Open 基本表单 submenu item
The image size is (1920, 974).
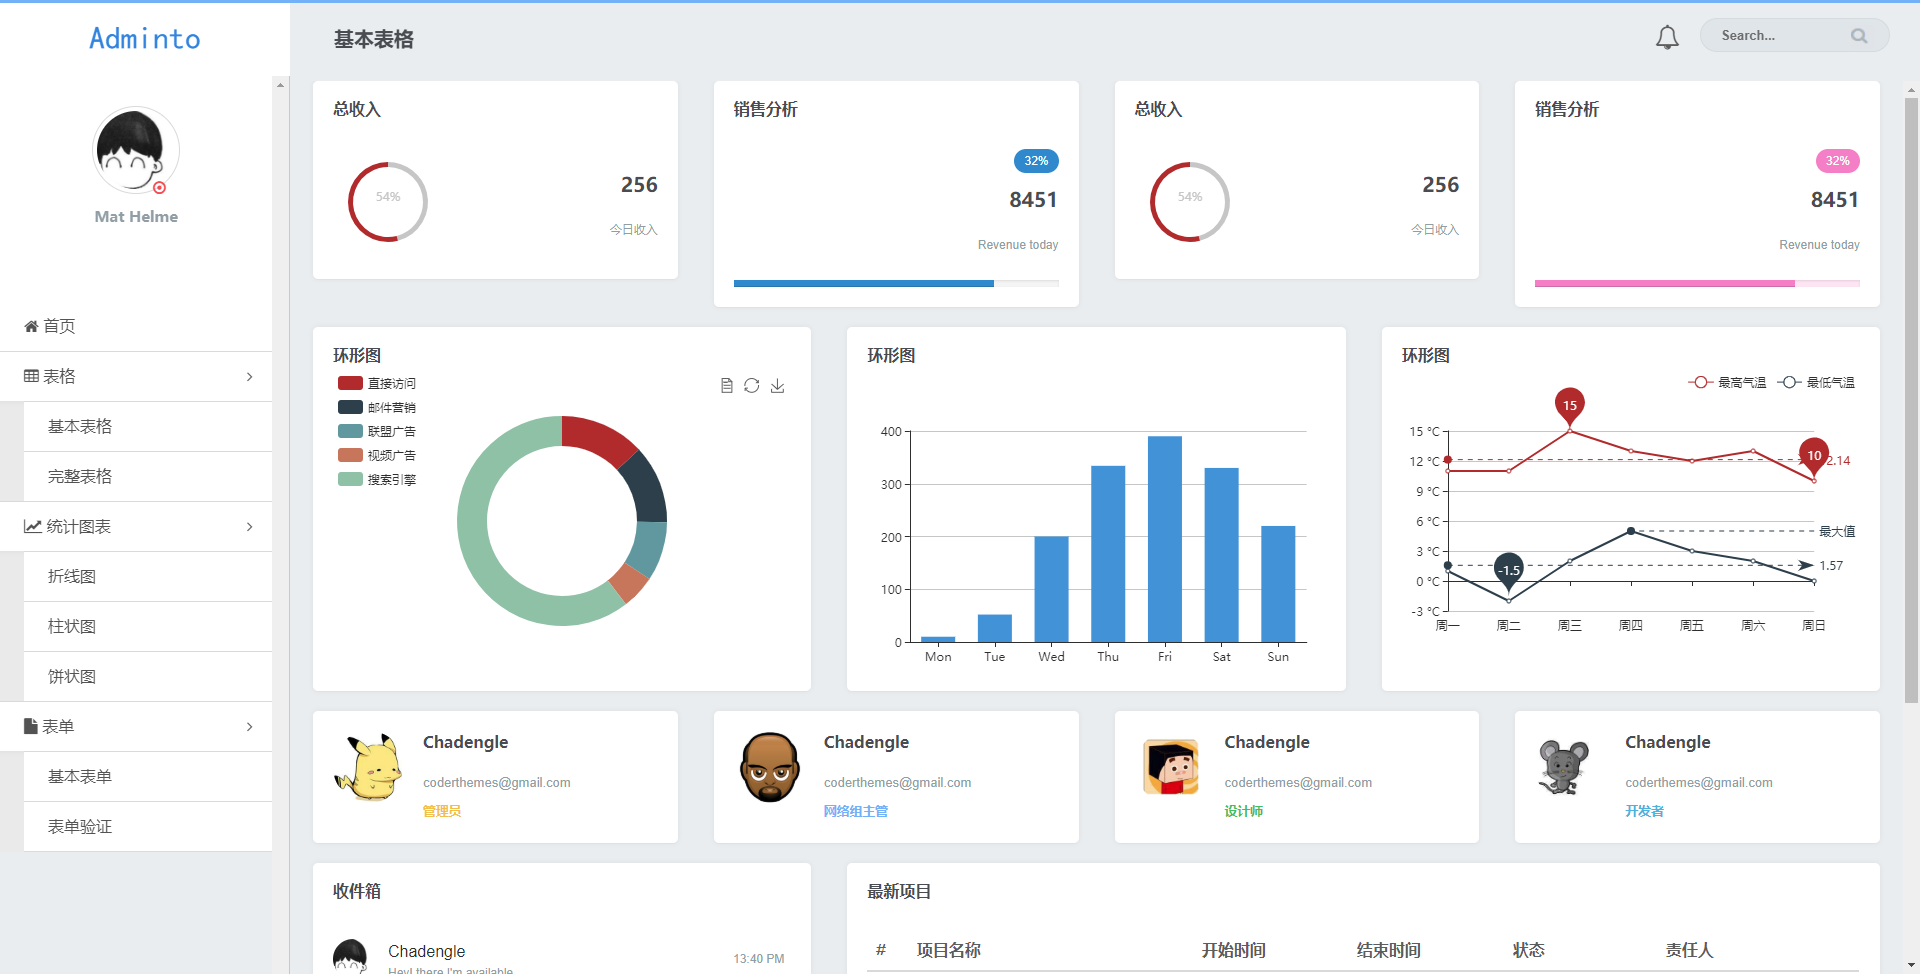148,776
